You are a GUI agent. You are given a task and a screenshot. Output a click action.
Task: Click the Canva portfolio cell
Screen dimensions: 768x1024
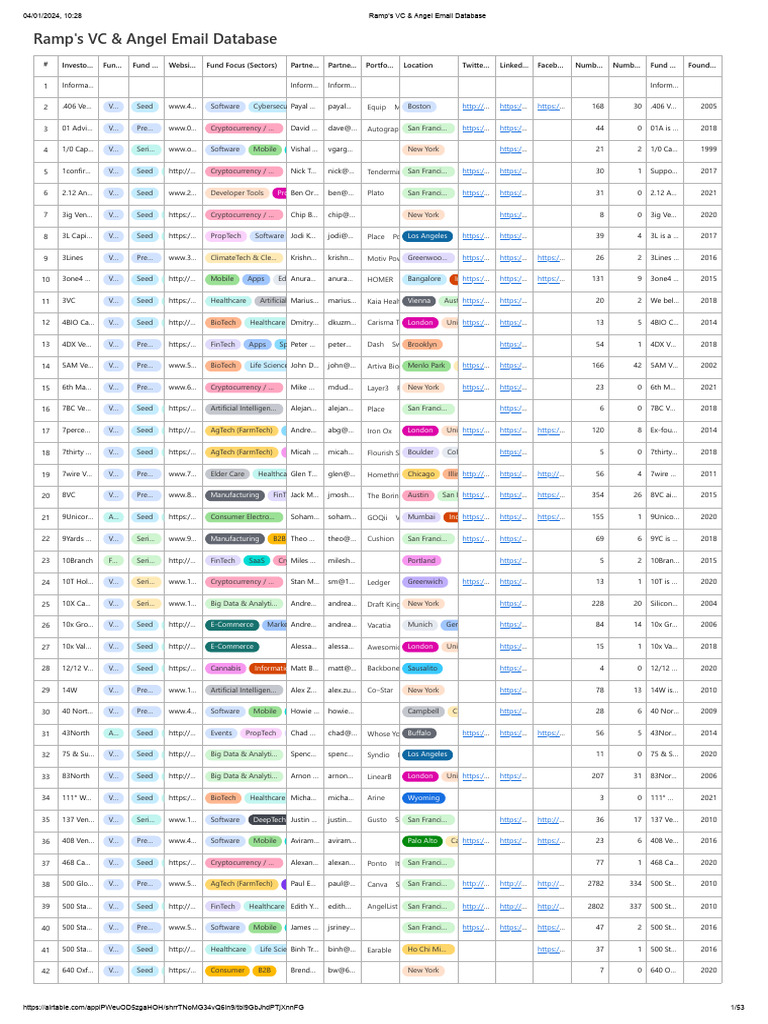[x=381, y=884]
